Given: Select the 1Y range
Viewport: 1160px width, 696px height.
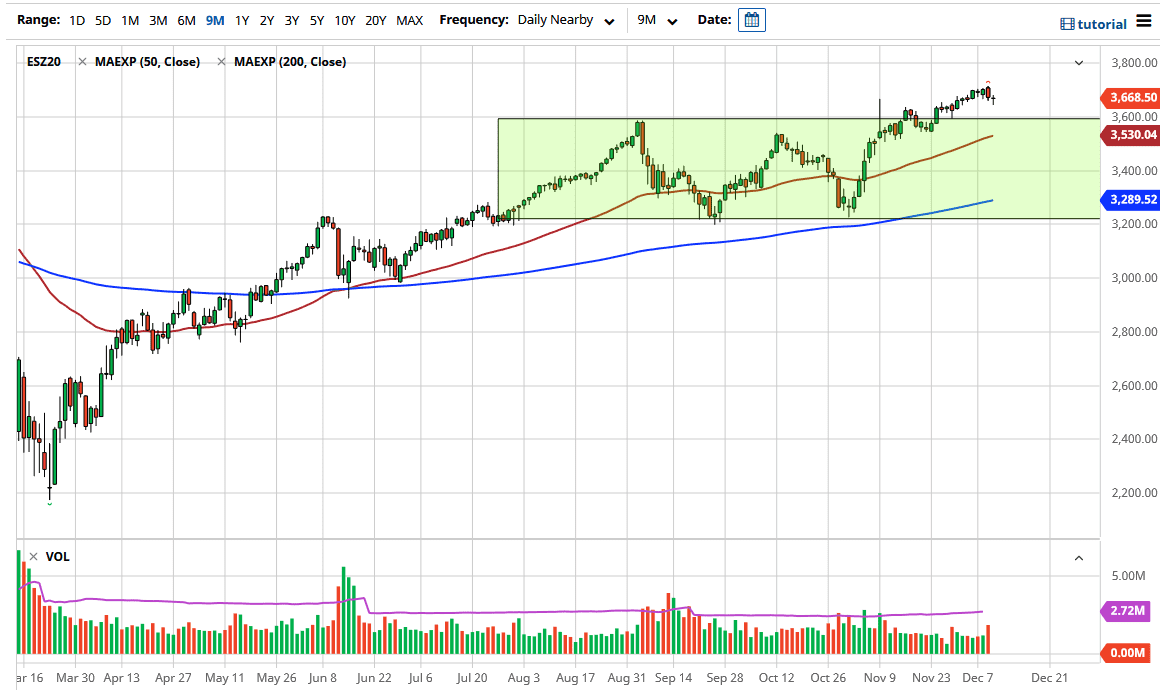Looking at the screenshot, I should [242, 20].
